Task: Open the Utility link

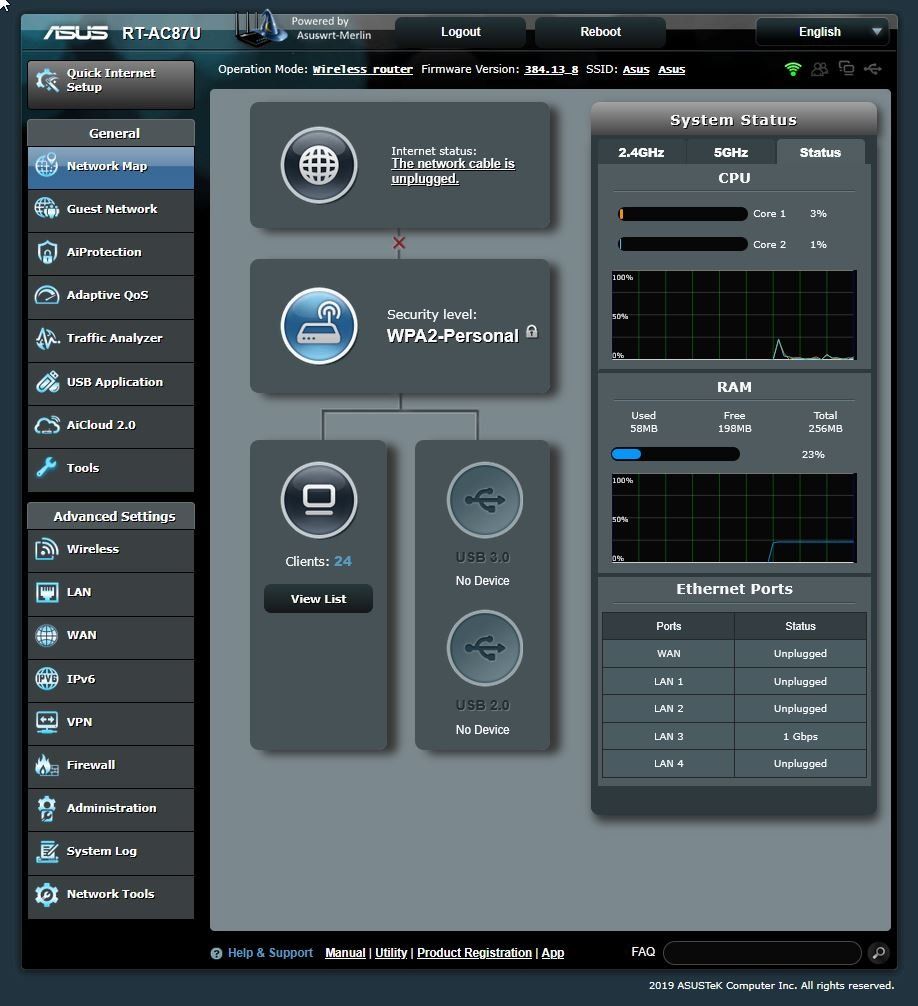Action: [x=391, y=953]
